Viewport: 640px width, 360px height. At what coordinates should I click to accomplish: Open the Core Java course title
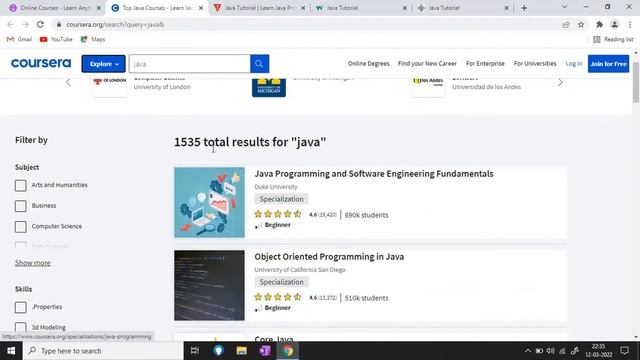274,339
